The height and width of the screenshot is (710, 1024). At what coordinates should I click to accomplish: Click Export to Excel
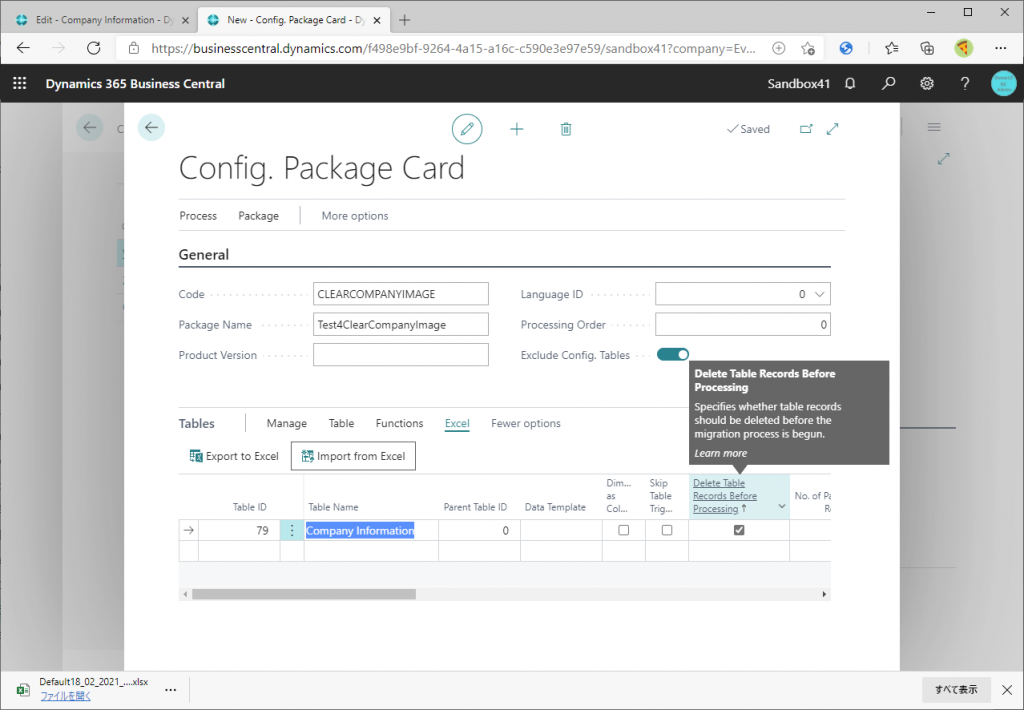(234, 456)
